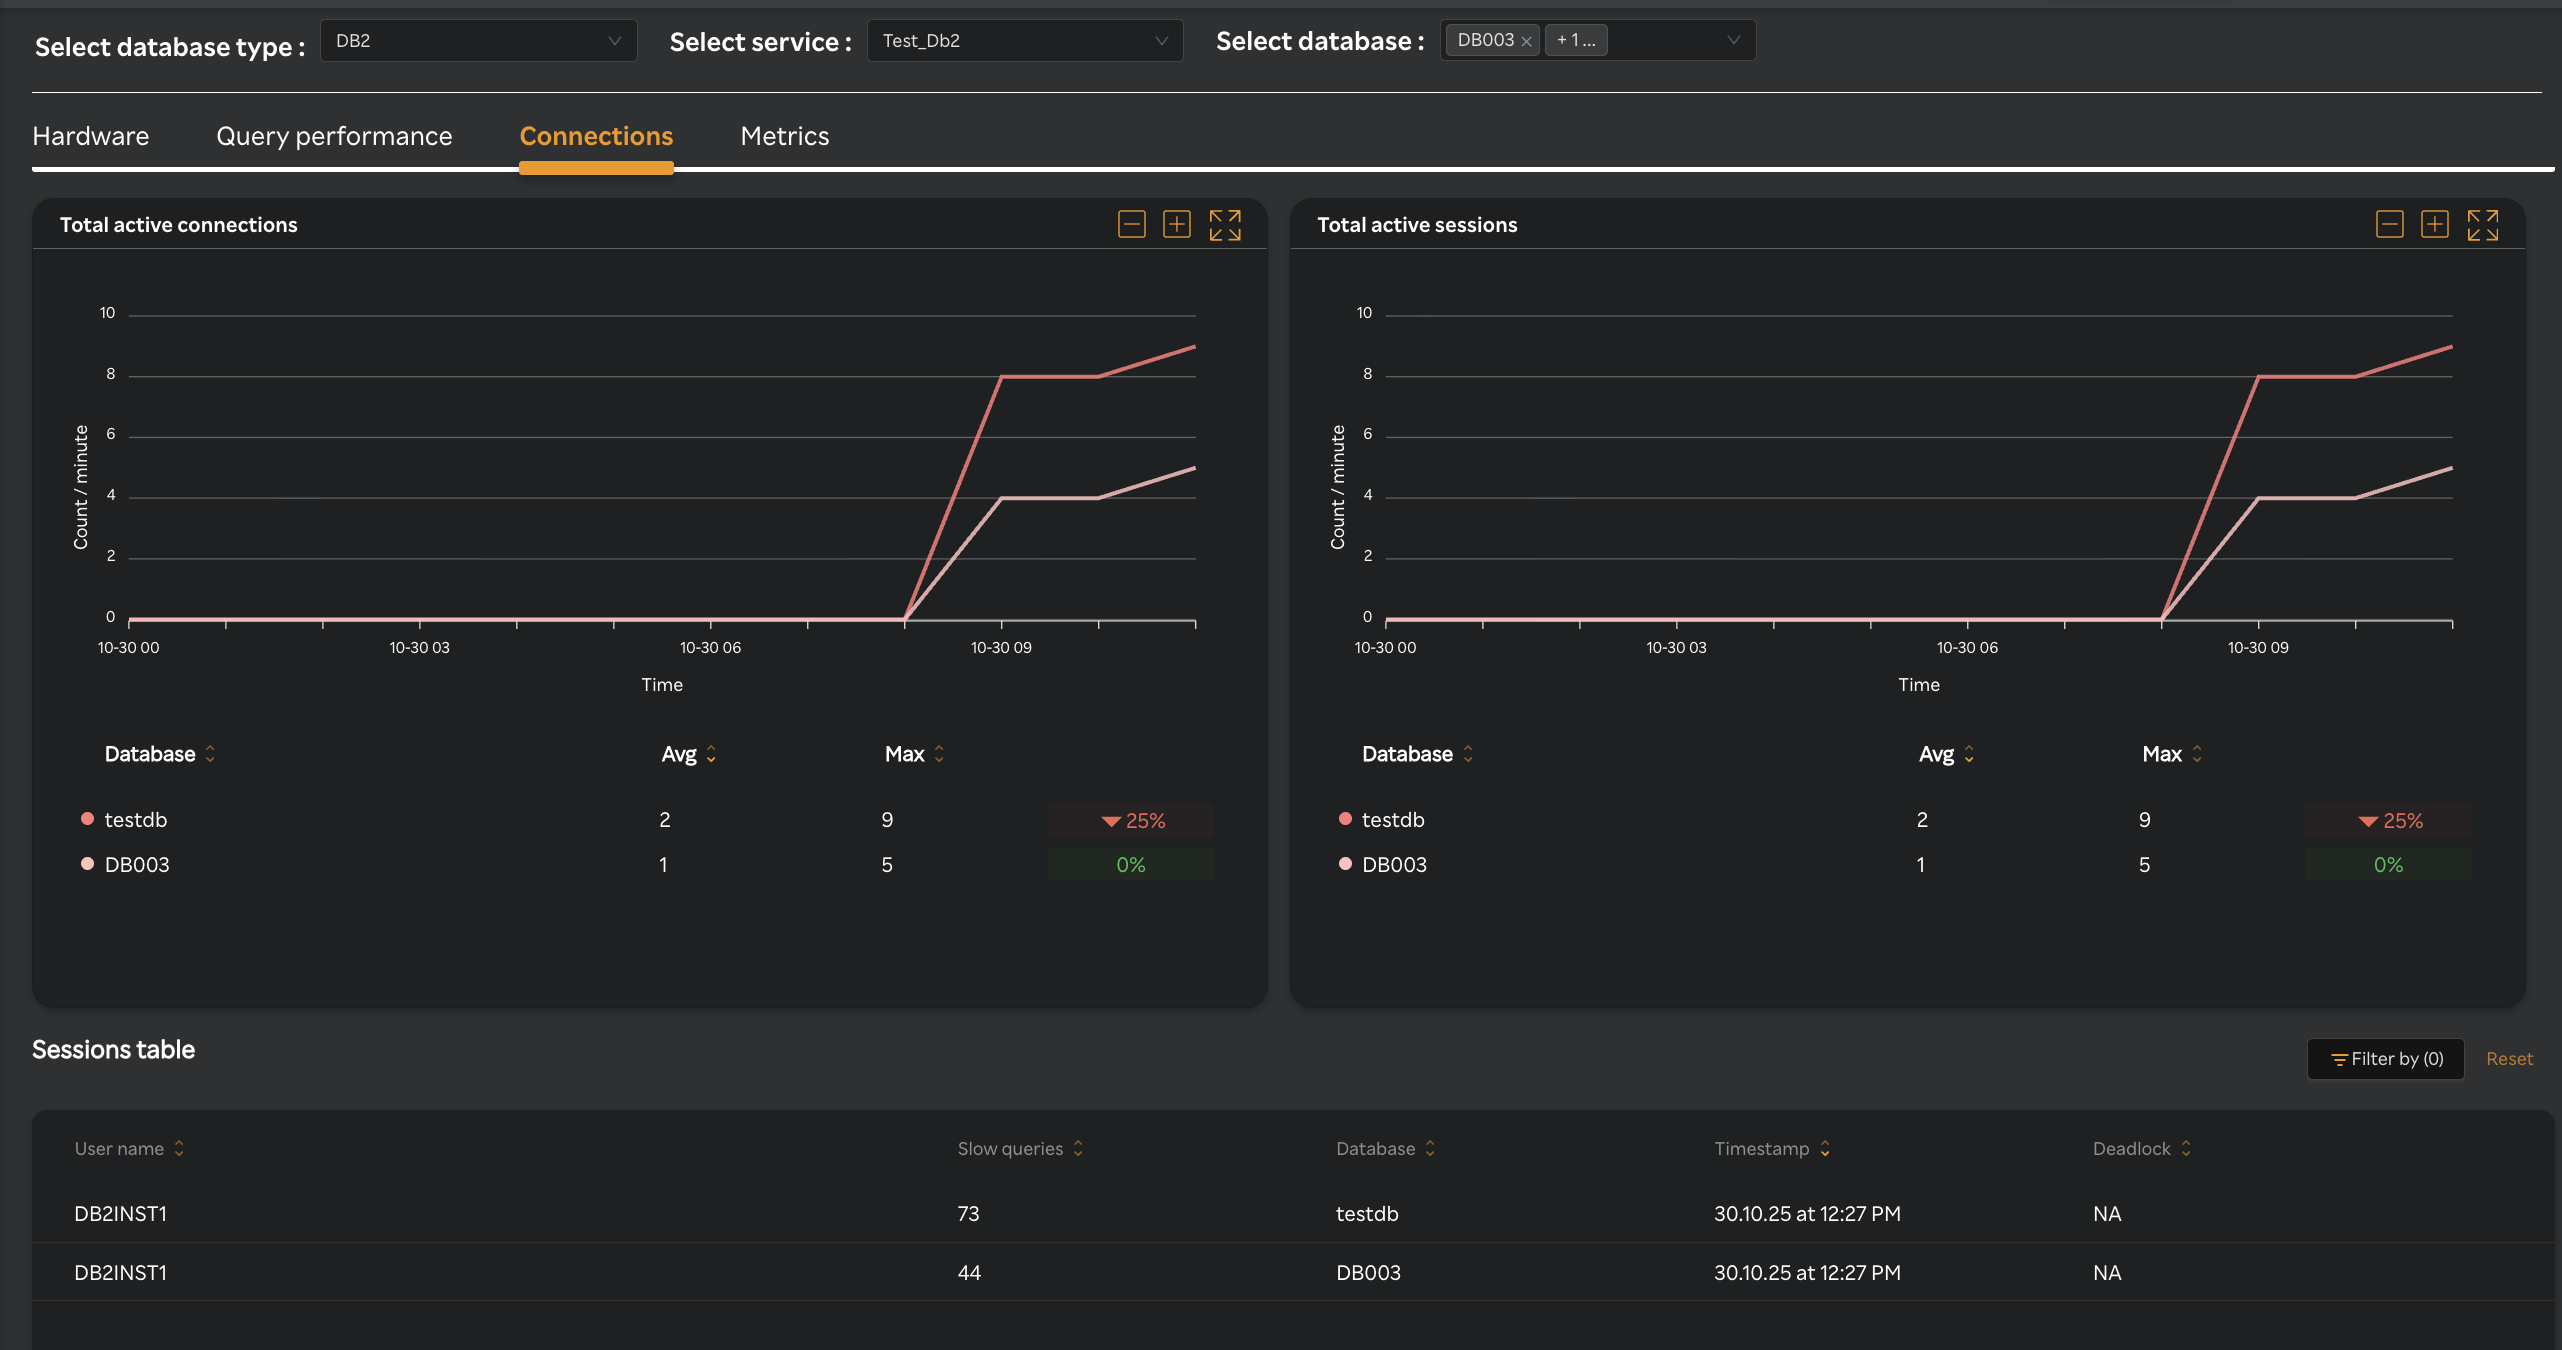2562x1350 pixels.
Task: Sort sessions table by Deadlock column
Action: [x=2186, y=1148]
